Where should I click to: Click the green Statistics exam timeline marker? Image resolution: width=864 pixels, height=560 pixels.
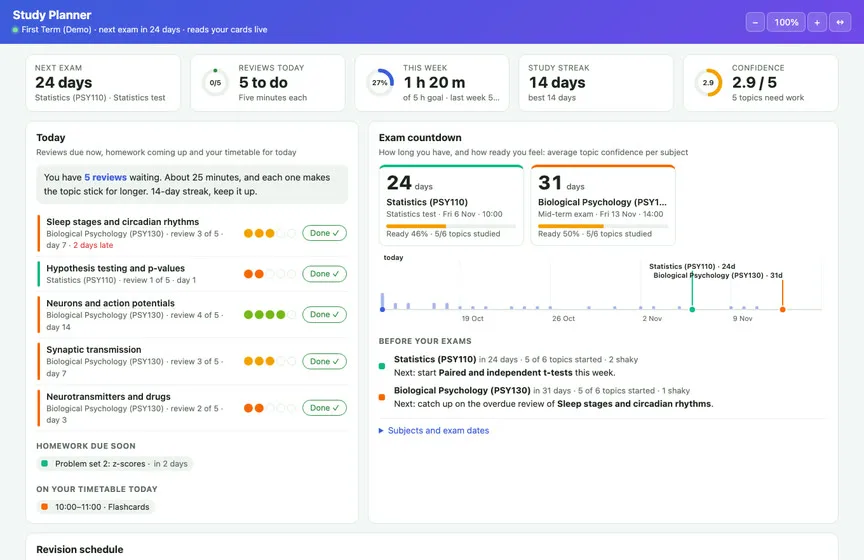[x=692, y=309]
